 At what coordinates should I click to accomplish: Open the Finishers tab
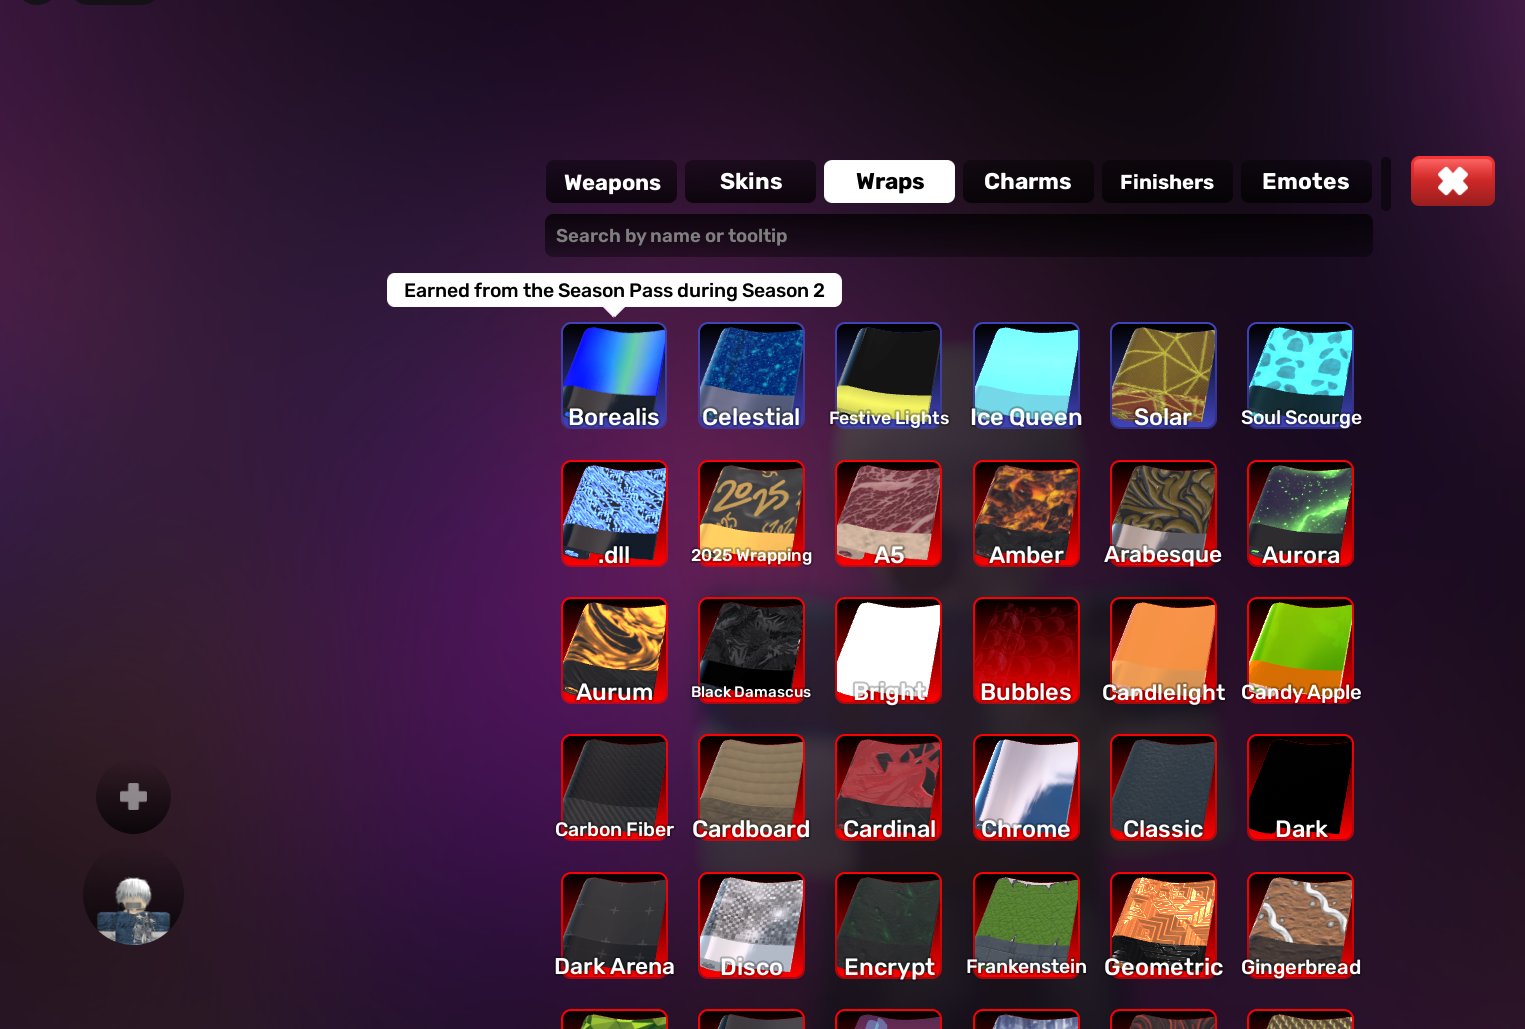coord(1167,182)
